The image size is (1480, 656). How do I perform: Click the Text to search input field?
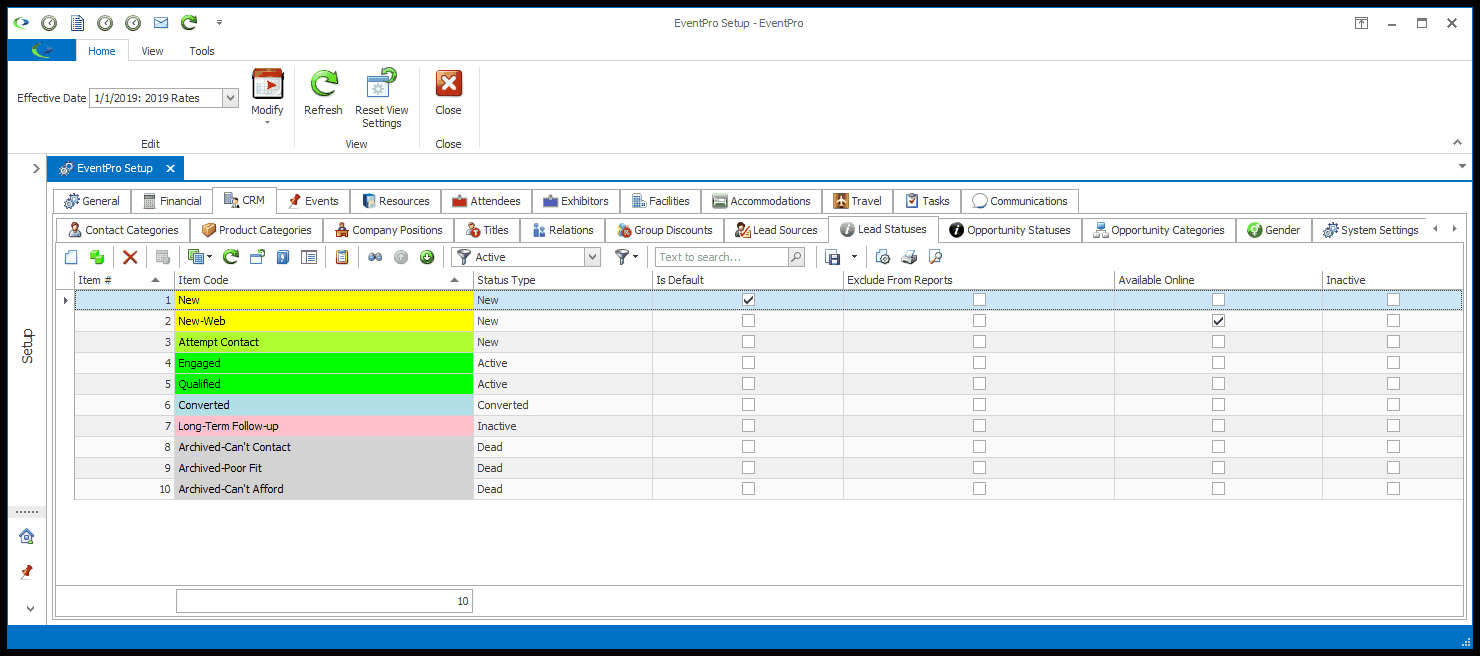point(722,257)
